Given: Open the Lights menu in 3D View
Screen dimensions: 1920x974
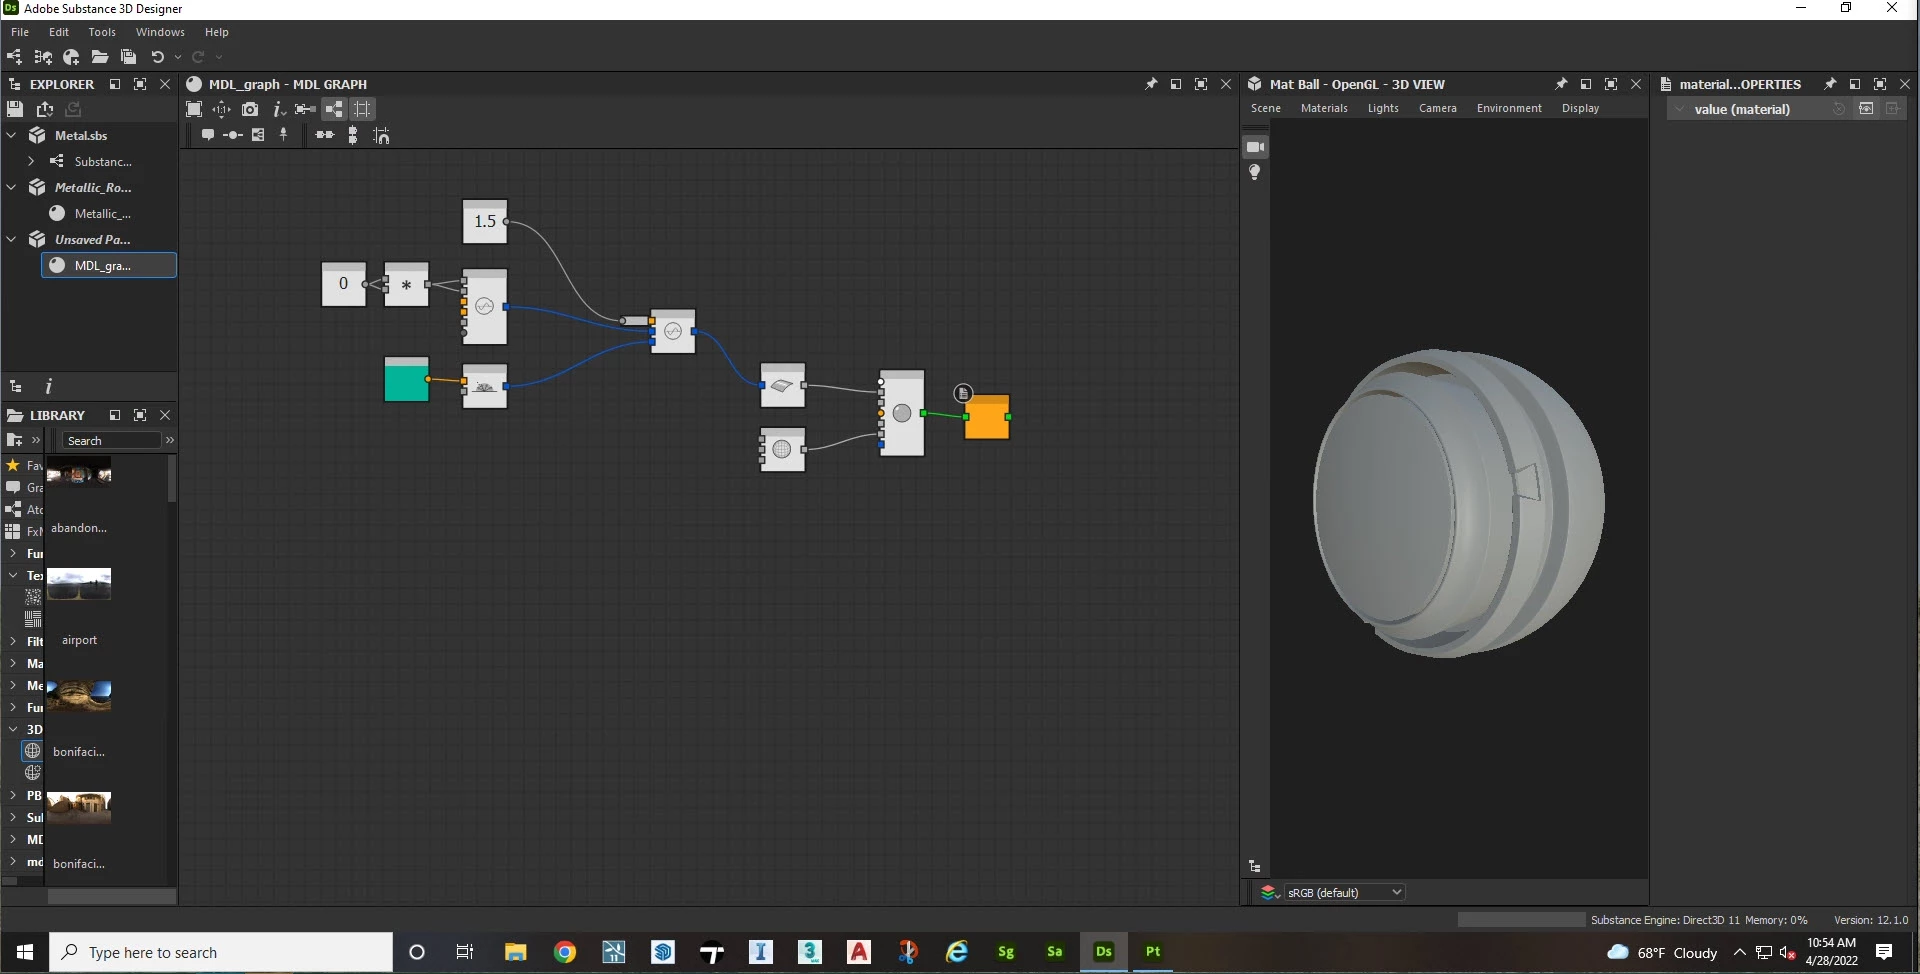Looking at the screenshot, I should click(x=1384, y=108).
